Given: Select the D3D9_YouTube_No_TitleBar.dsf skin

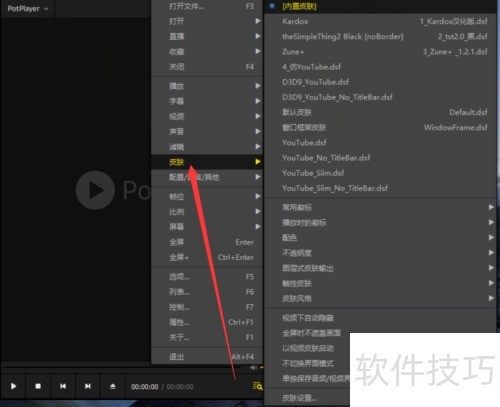Looking at the screenshot, I should [x=380, y=97].
